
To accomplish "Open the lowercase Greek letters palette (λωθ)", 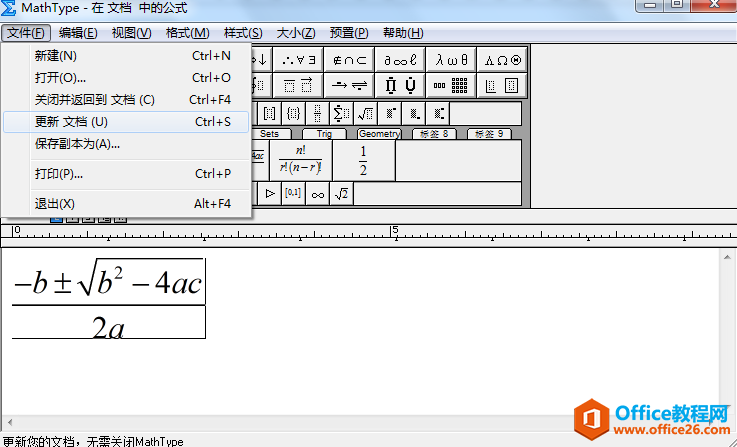I will pyautogui.click(x=451, y=60).
